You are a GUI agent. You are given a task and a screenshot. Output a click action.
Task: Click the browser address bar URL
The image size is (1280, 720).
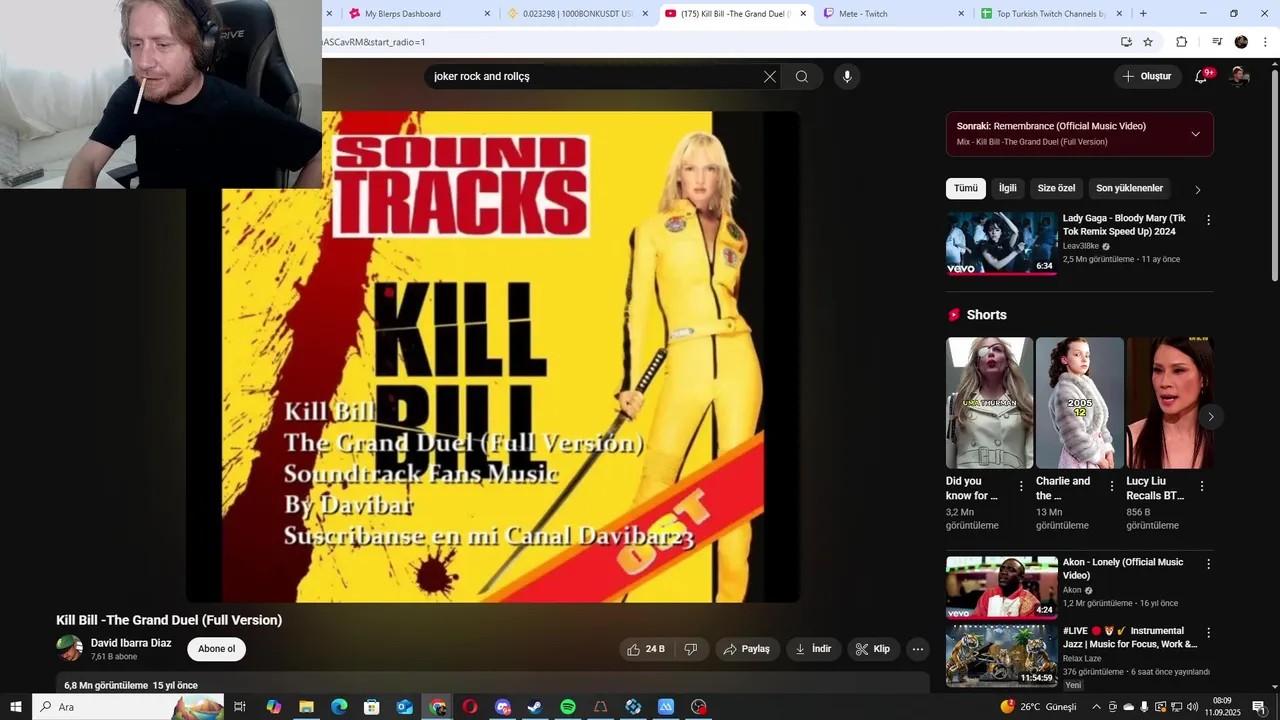[374, 42]
